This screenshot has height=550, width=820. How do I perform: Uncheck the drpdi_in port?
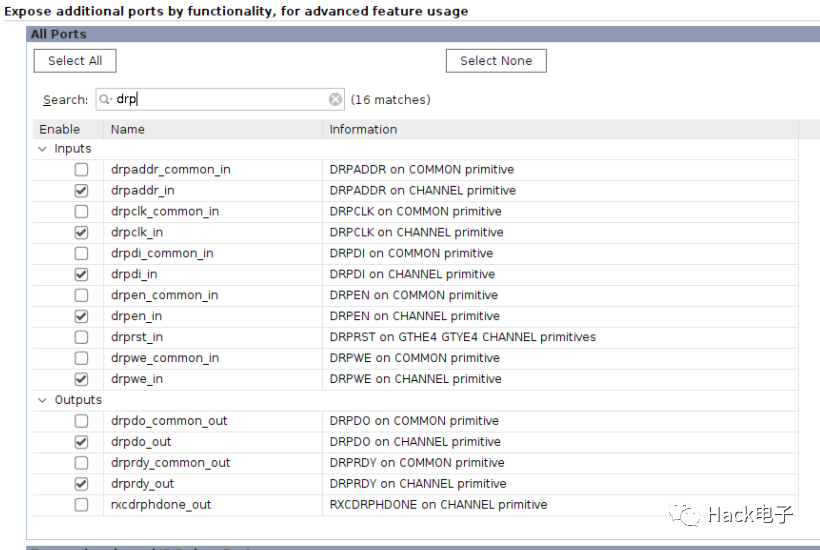pos(81,274)
